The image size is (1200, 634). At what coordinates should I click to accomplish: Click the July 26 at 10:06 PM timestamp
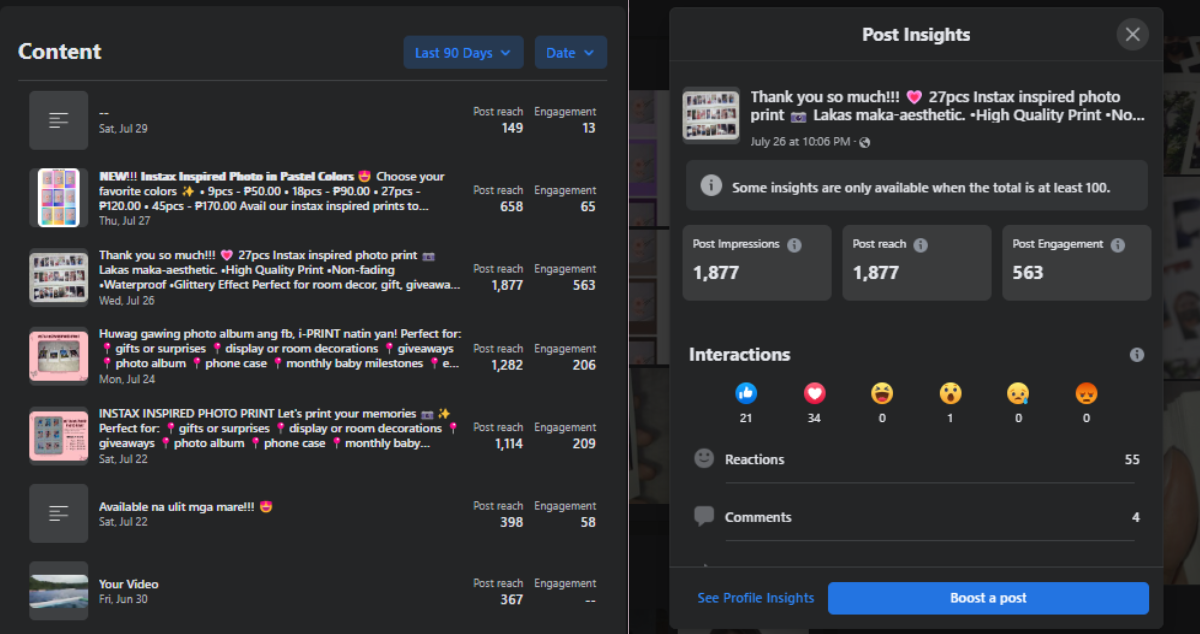(801, 142)
